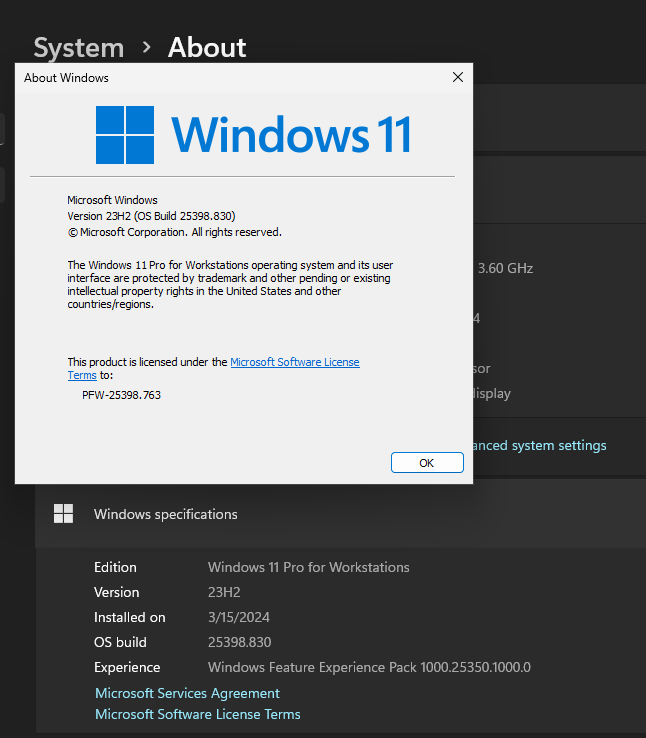Screen dimensions: 646x738
Task: Open advanced system settings link
Action: click(x=540, y=445)
